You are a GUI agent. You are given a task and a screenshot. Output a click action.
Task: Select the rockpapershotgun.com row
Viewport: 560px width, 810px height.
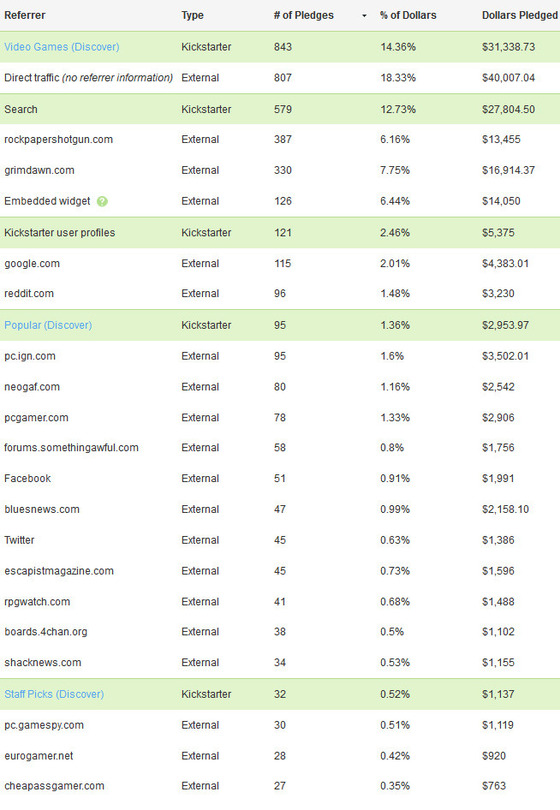280,139
